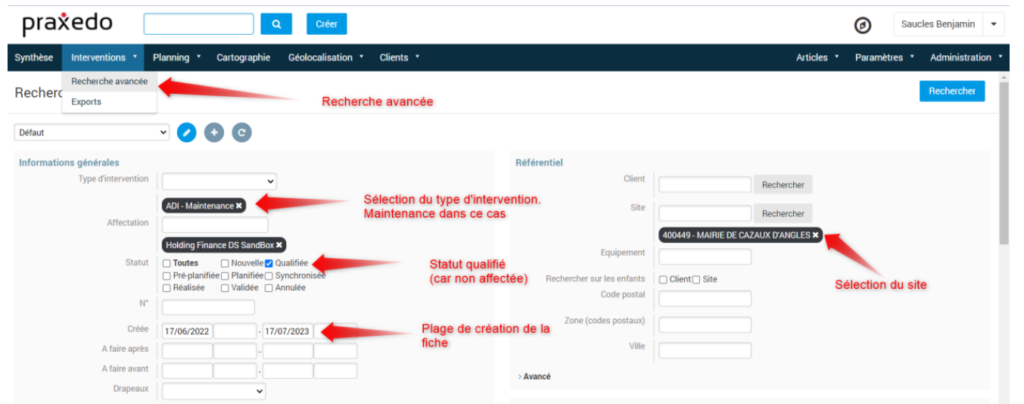Remove the ADI - Maintenance tag
1024x404 pixels.
point(239,205)
